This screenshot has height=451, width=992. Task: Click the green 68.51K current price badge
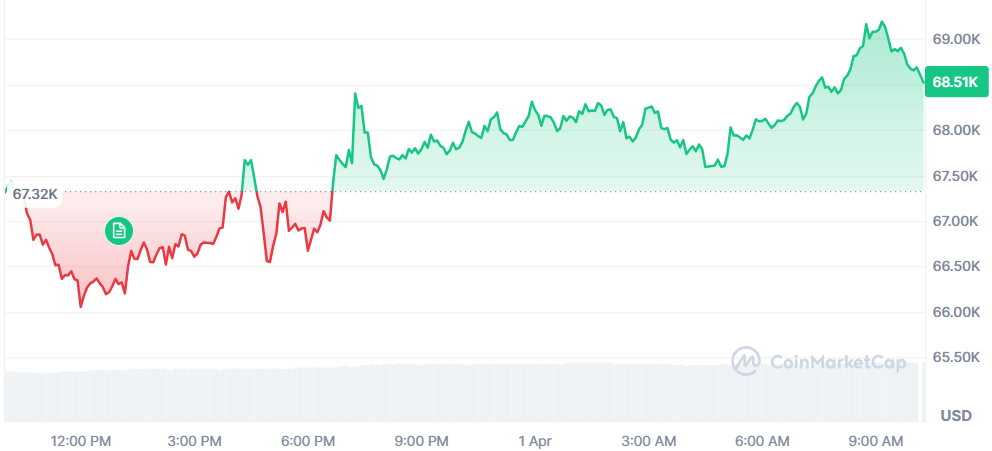click(x=954, y=82)
